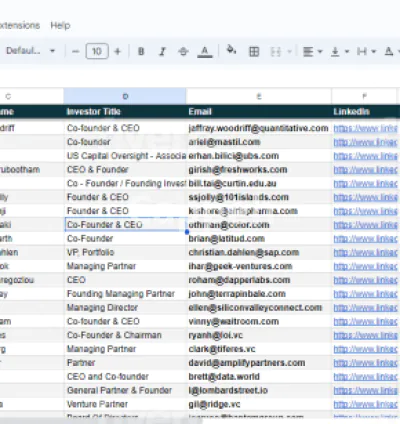Expand the vertical align dropdown arrow
This screenshot has width=400, height=424.
tap(347, 51)
